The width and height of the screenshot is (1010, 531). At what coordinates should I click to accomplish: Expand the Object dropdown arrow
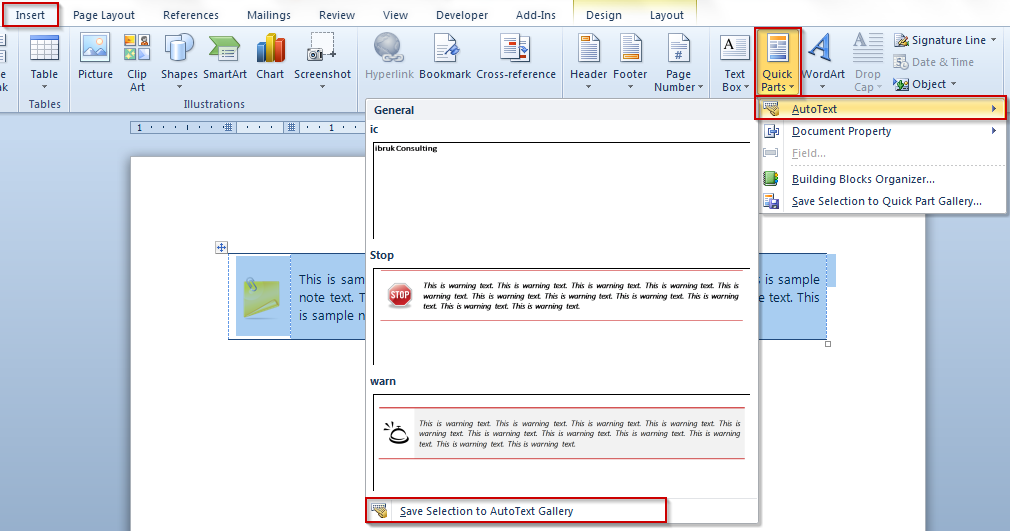(953, 84)
